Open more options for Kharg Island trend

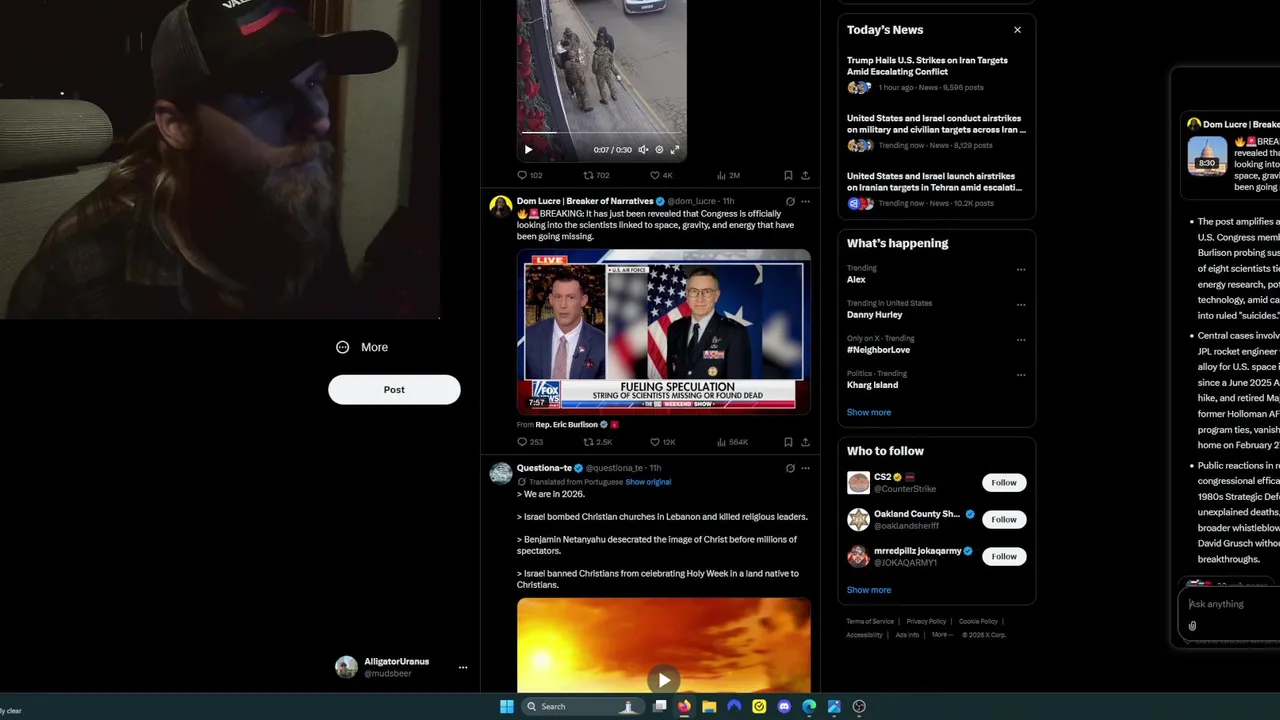(1021, 375)
